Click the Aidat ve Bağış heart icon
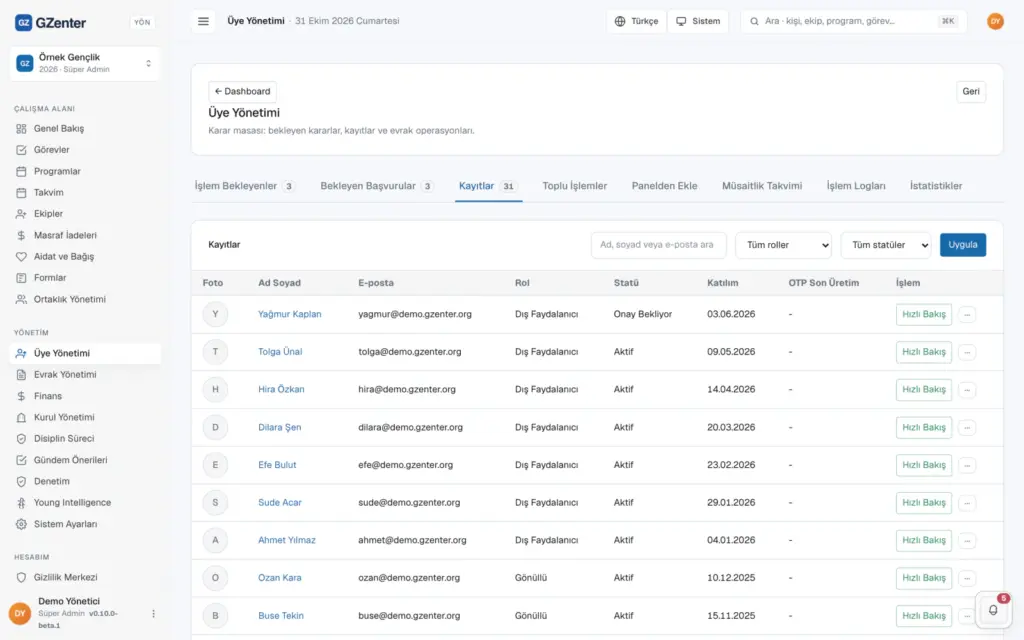 22,257
